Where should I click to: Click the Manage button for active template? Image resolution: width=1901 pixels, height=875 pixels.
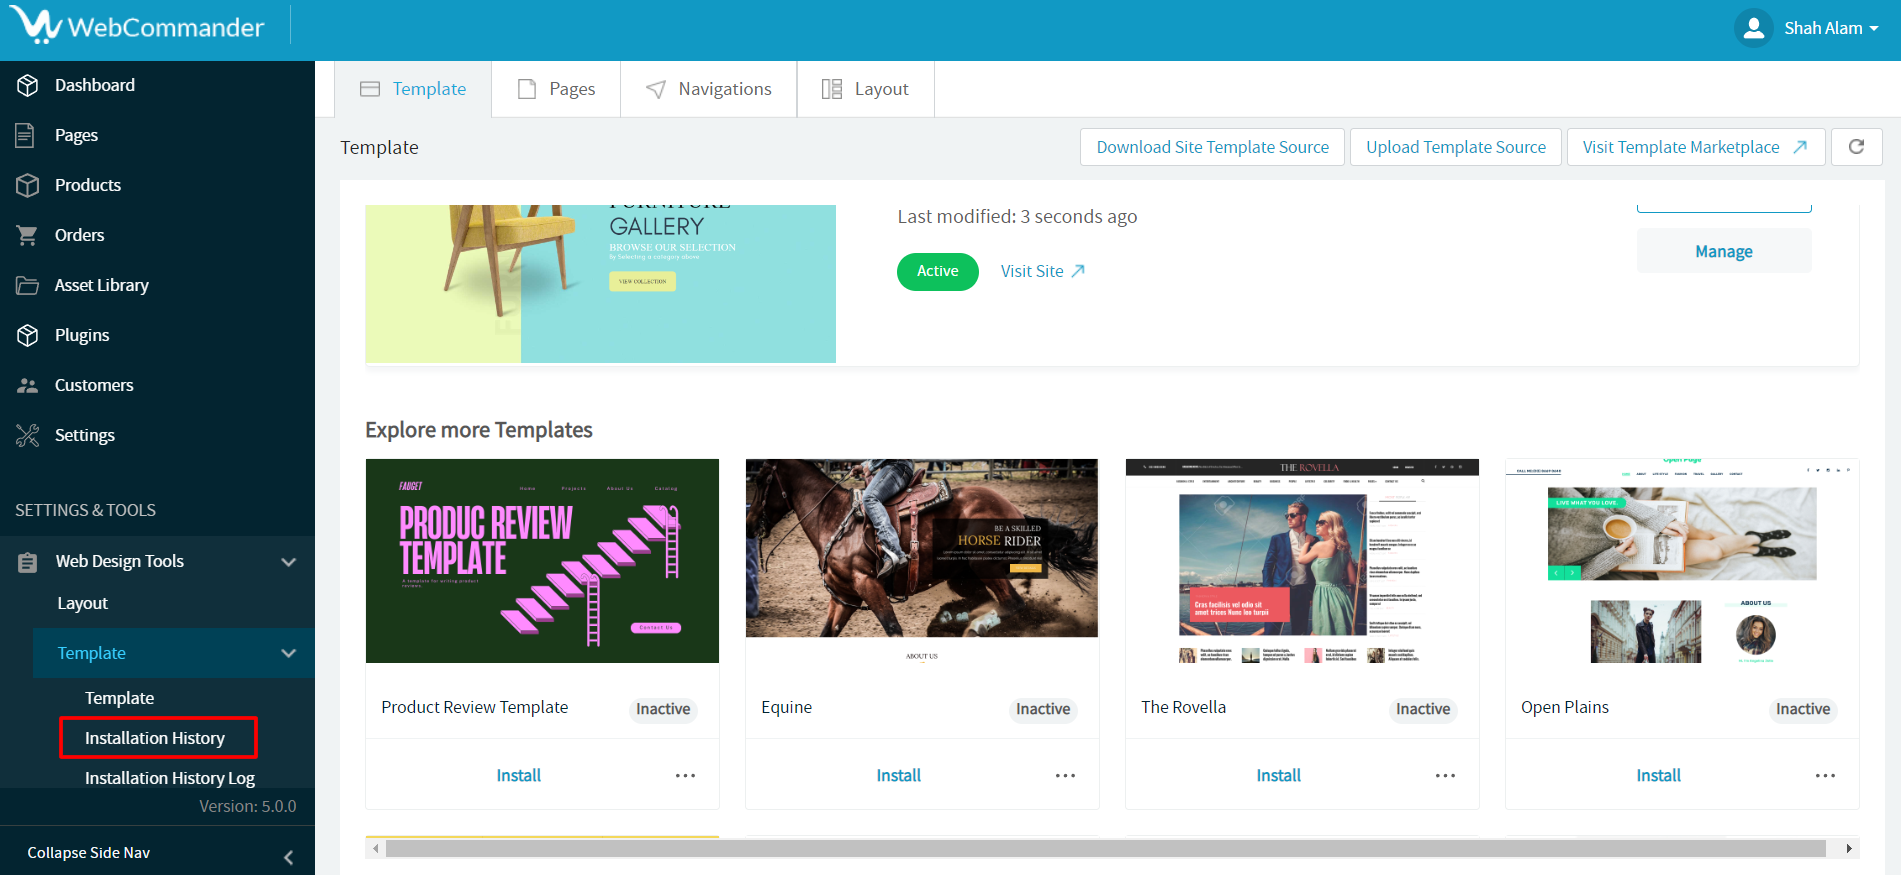point(1724,251)
